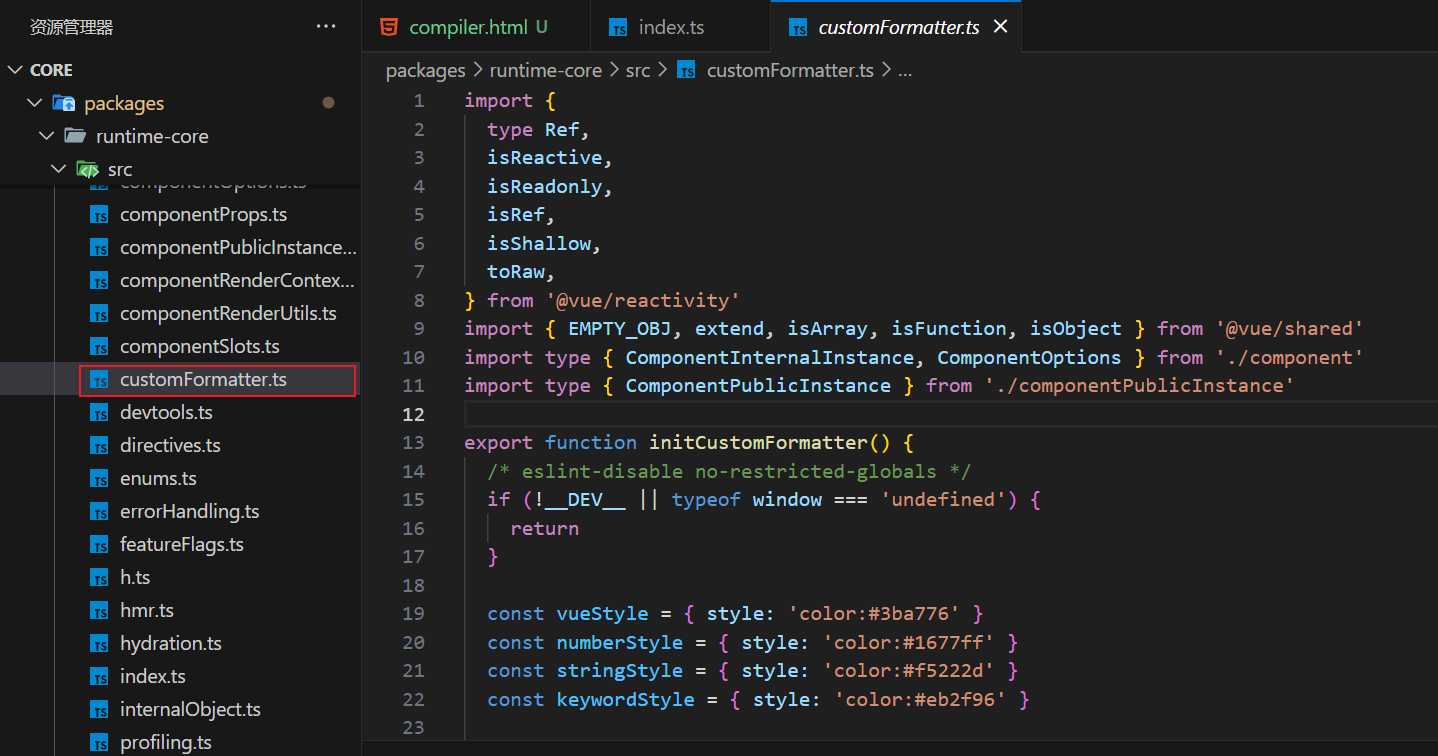The height and width of the screenshot is (756, 1438).
Task: Click the TS icon beside hydration.ts
Action: pyautogui.click(x=99, y=644)
